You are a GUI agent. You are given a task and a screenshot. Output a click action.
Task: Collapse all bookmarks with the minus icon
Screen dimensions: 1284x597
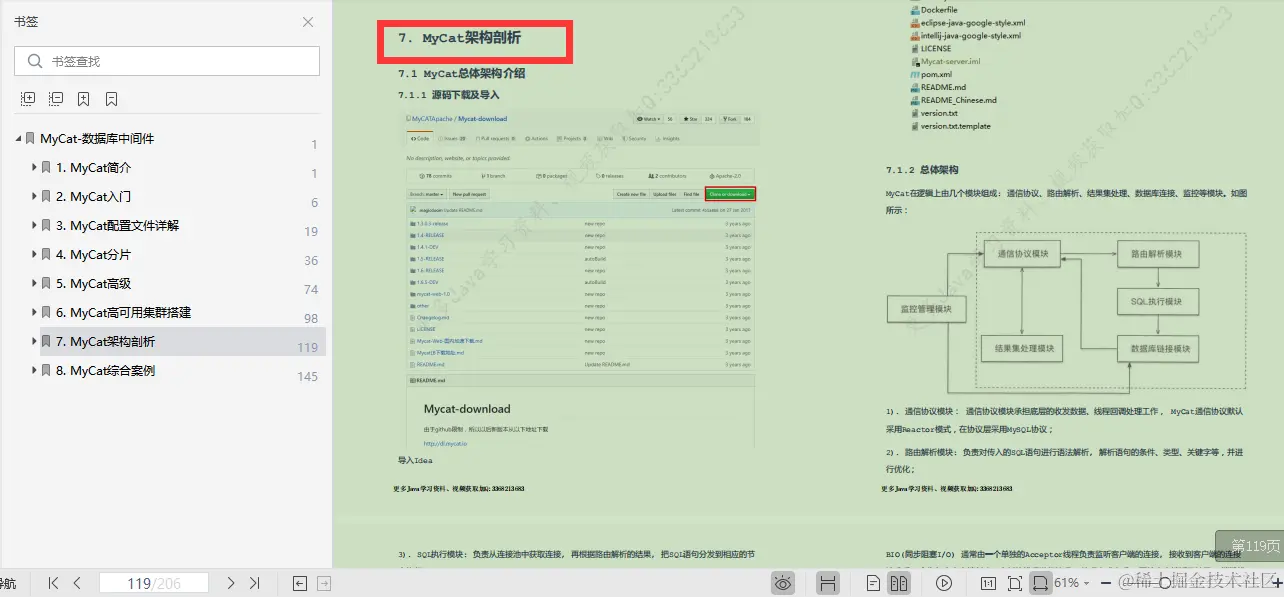click(55, 98)
